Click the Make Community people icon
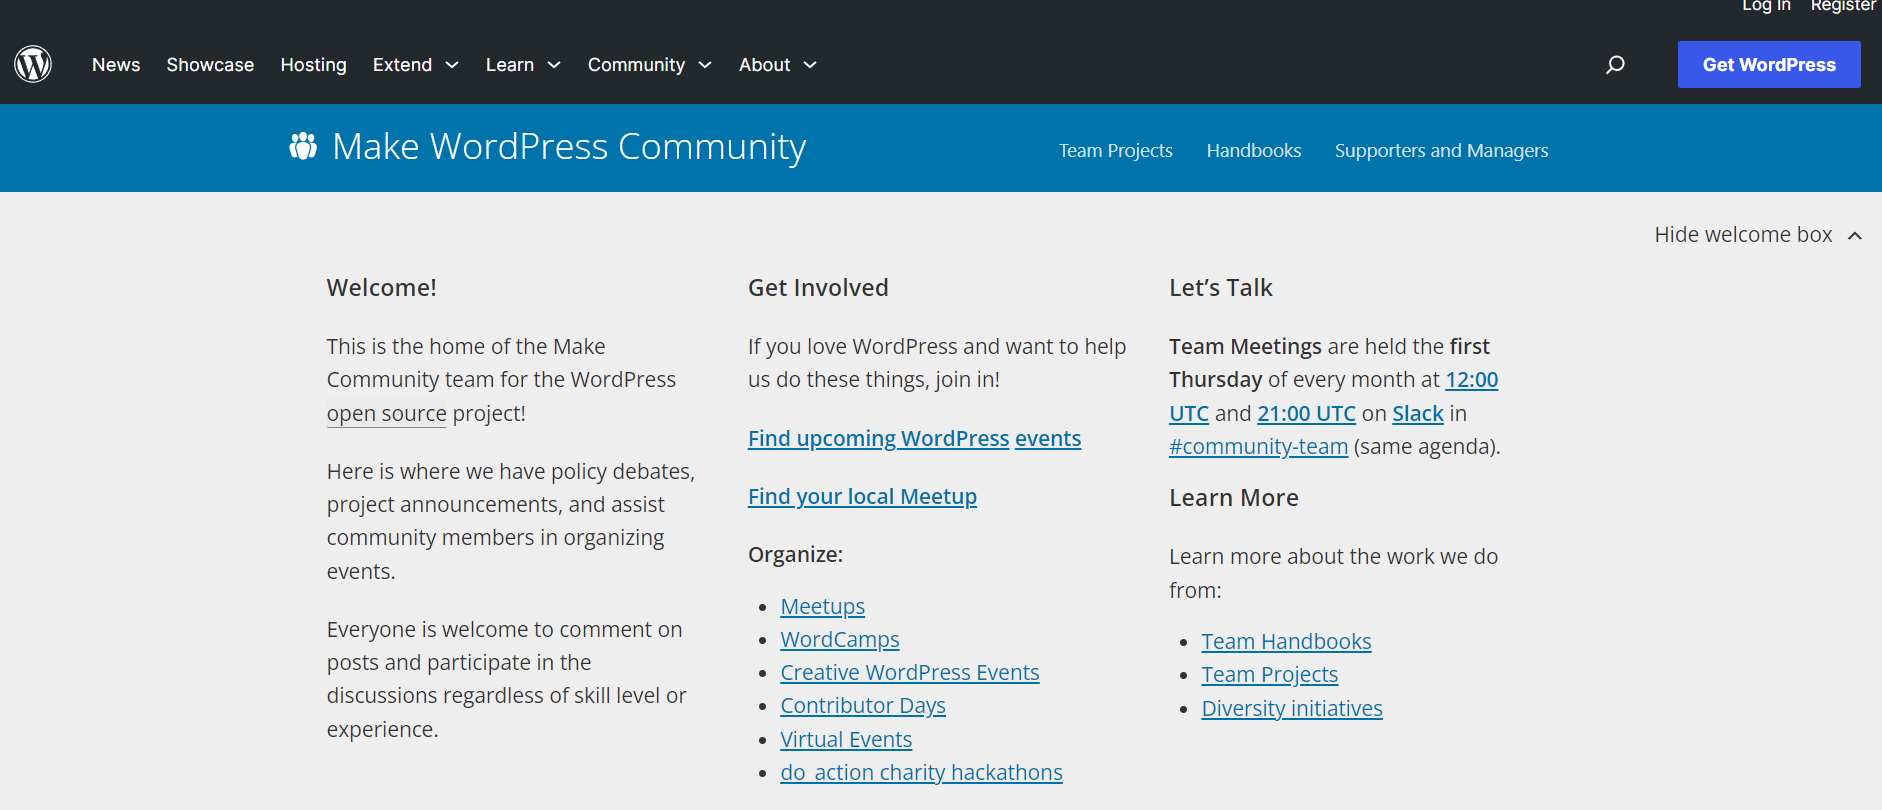Screen dimensions: 1882x810 tap(303, 146)
